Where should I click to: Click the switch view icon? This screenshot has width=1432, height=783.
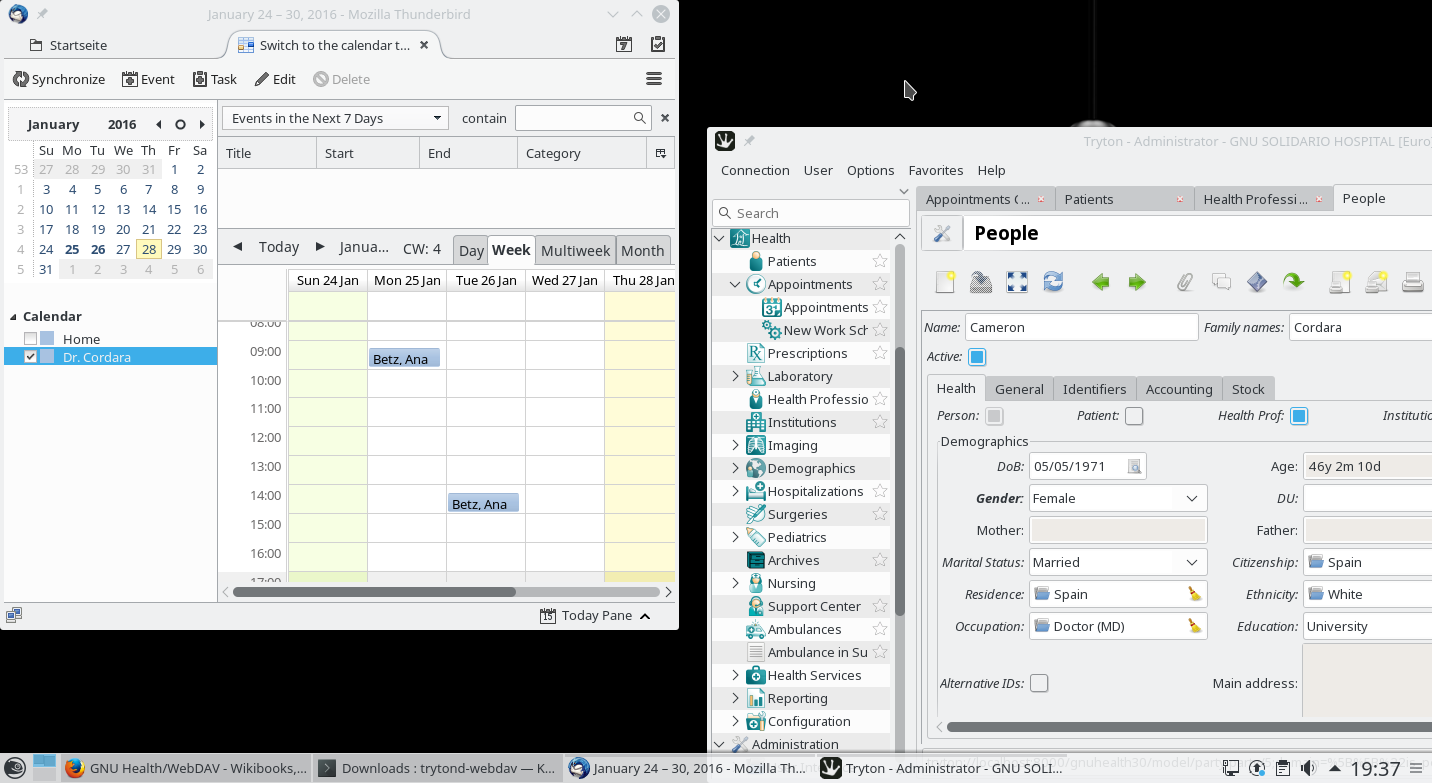point(1017,282)
